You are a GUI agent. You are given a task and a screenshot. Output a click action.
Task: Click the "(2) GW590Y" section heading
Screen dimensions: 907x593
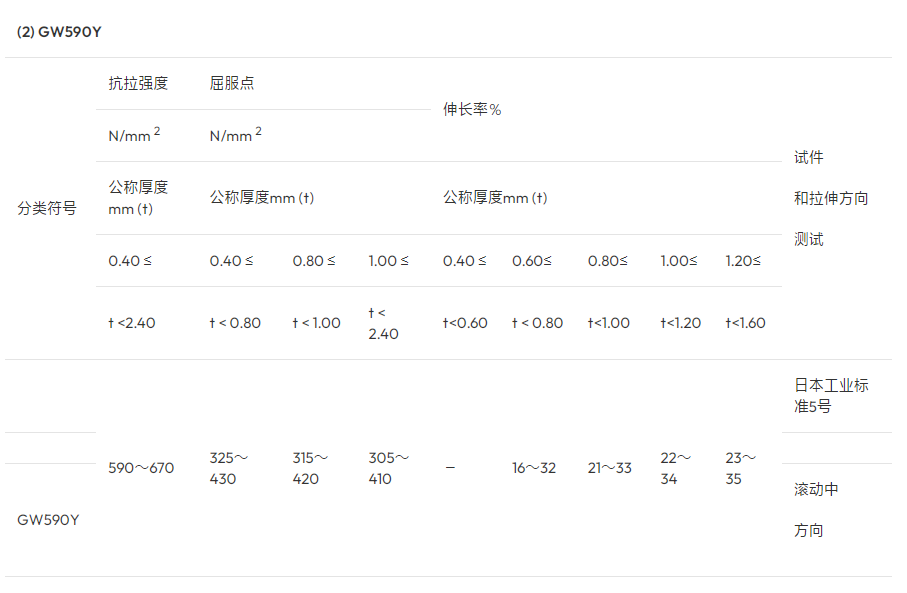point(60,32)
